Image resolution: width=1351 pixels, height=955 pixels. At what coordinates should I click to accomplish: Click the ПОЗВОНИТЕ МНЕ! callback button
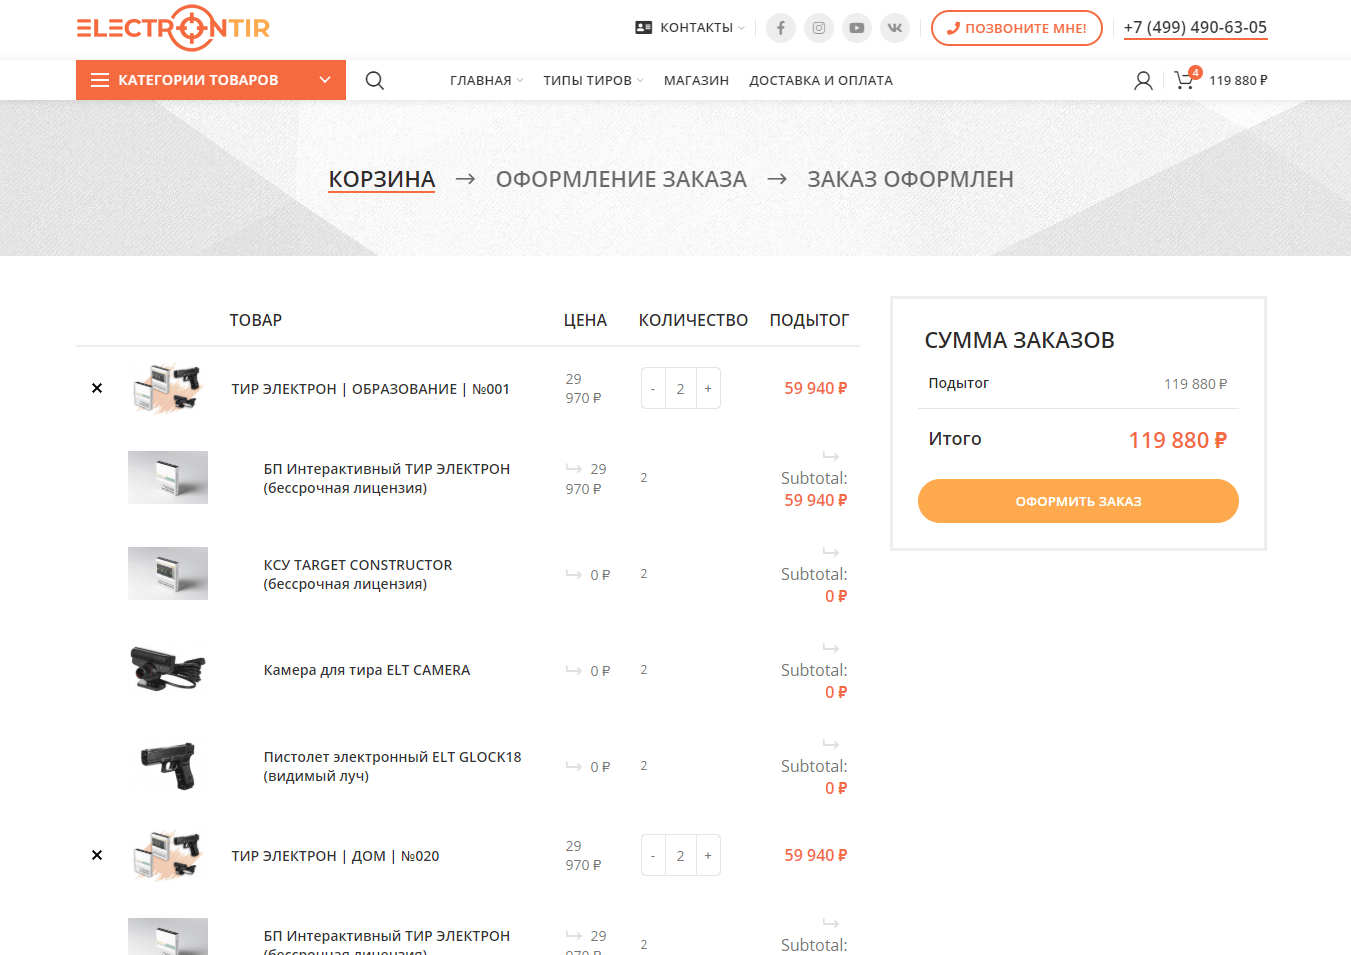[1017, 28]
